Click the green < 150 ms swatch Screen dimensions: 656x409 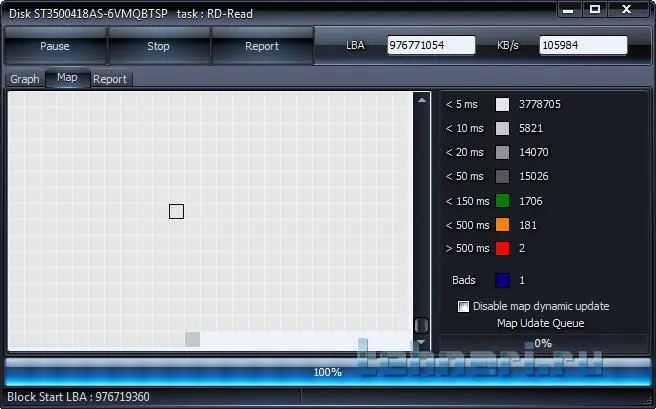point(502,201)
